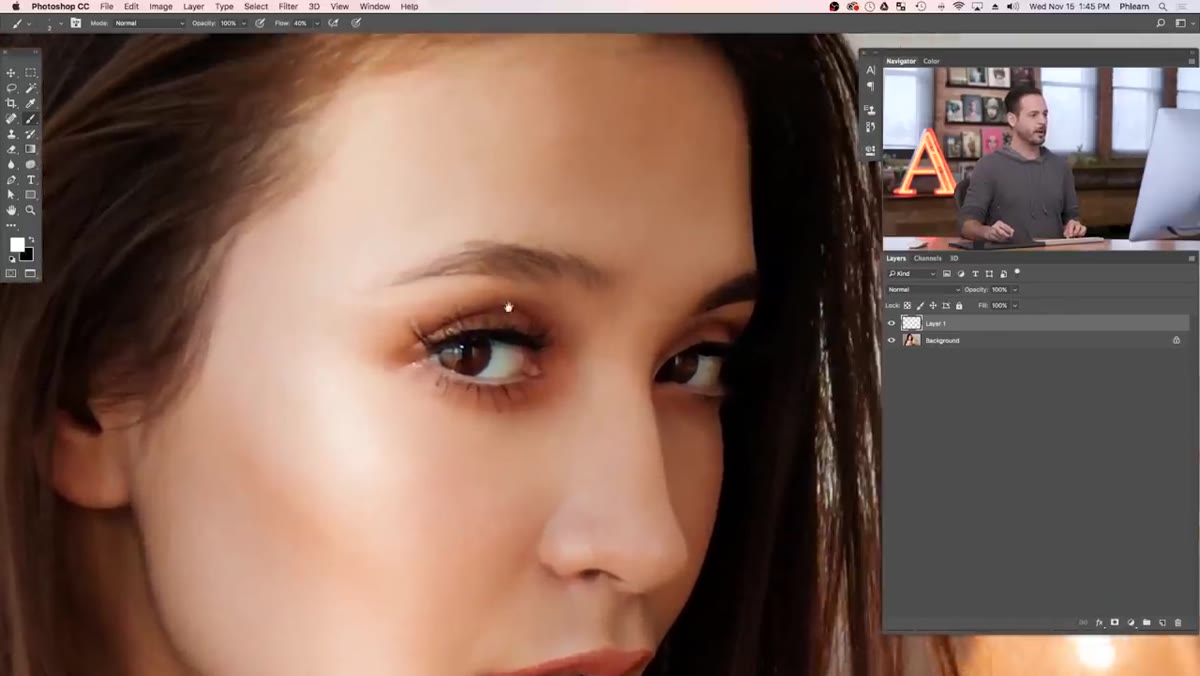The width and height of the screenshot is (1200, 676).
Task: Toggle pixel layer filter in Layers panel
Action: 946,274
